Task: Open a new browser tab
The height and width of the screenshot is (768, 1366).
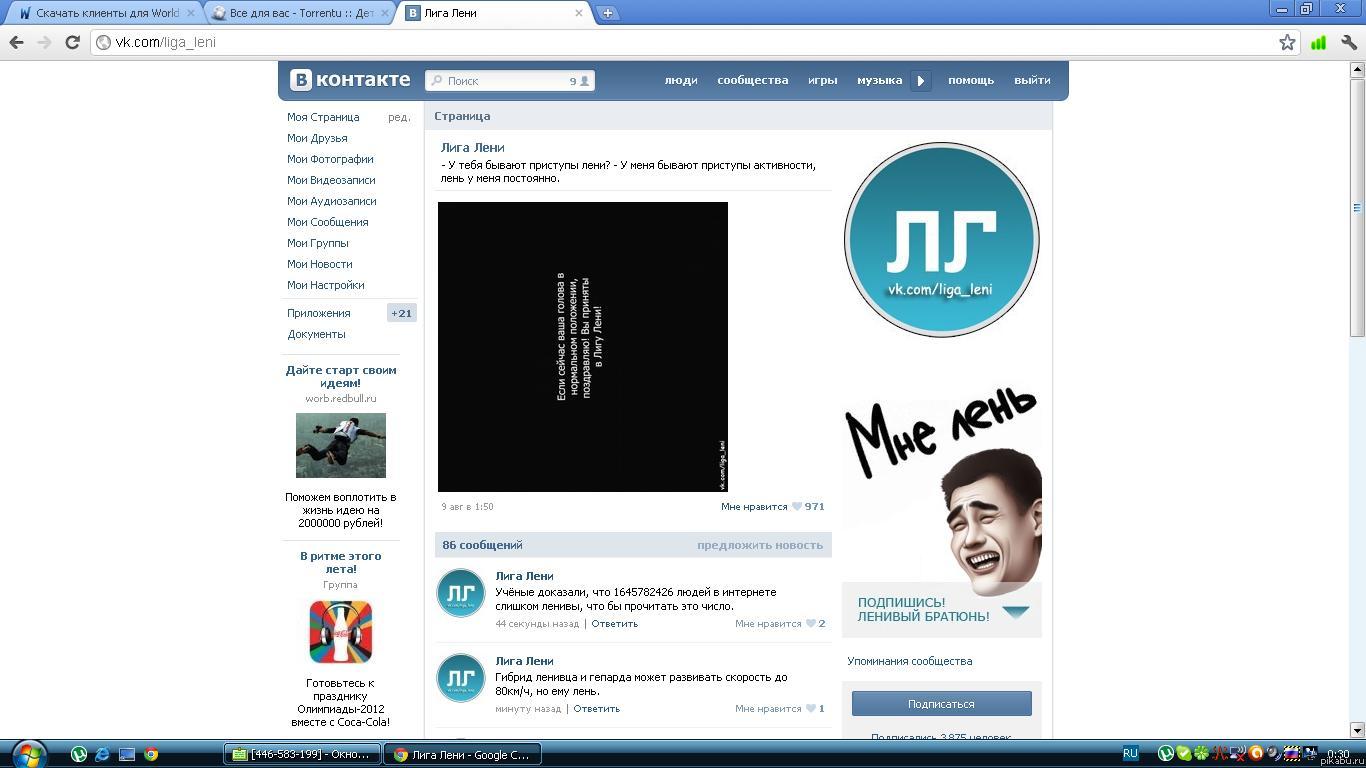Action: point(607,13)
